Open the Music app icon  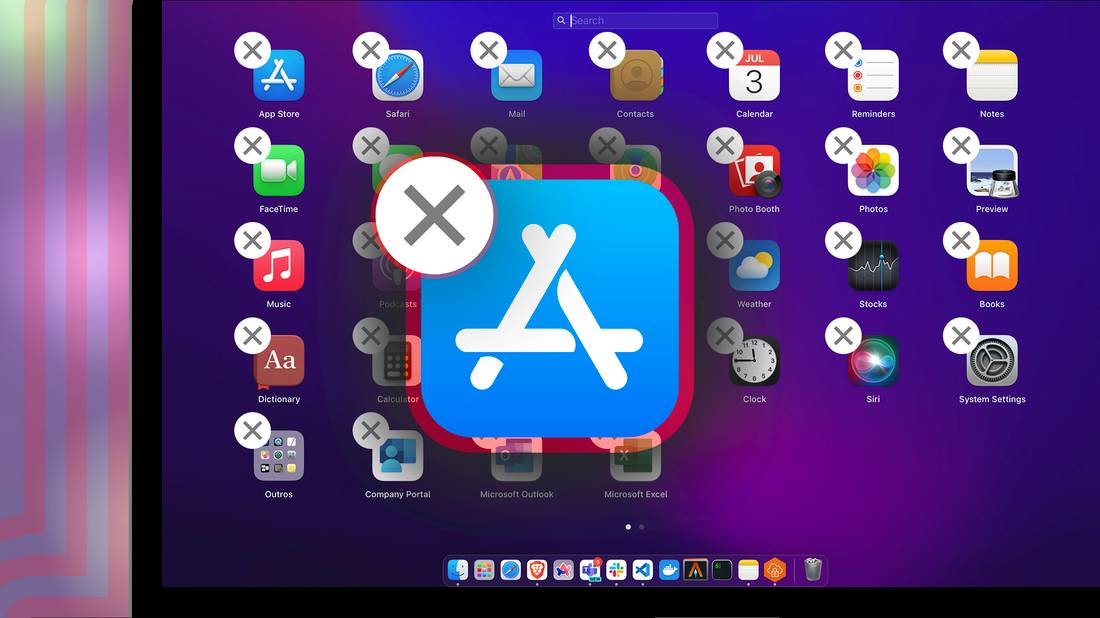[279, 266]
